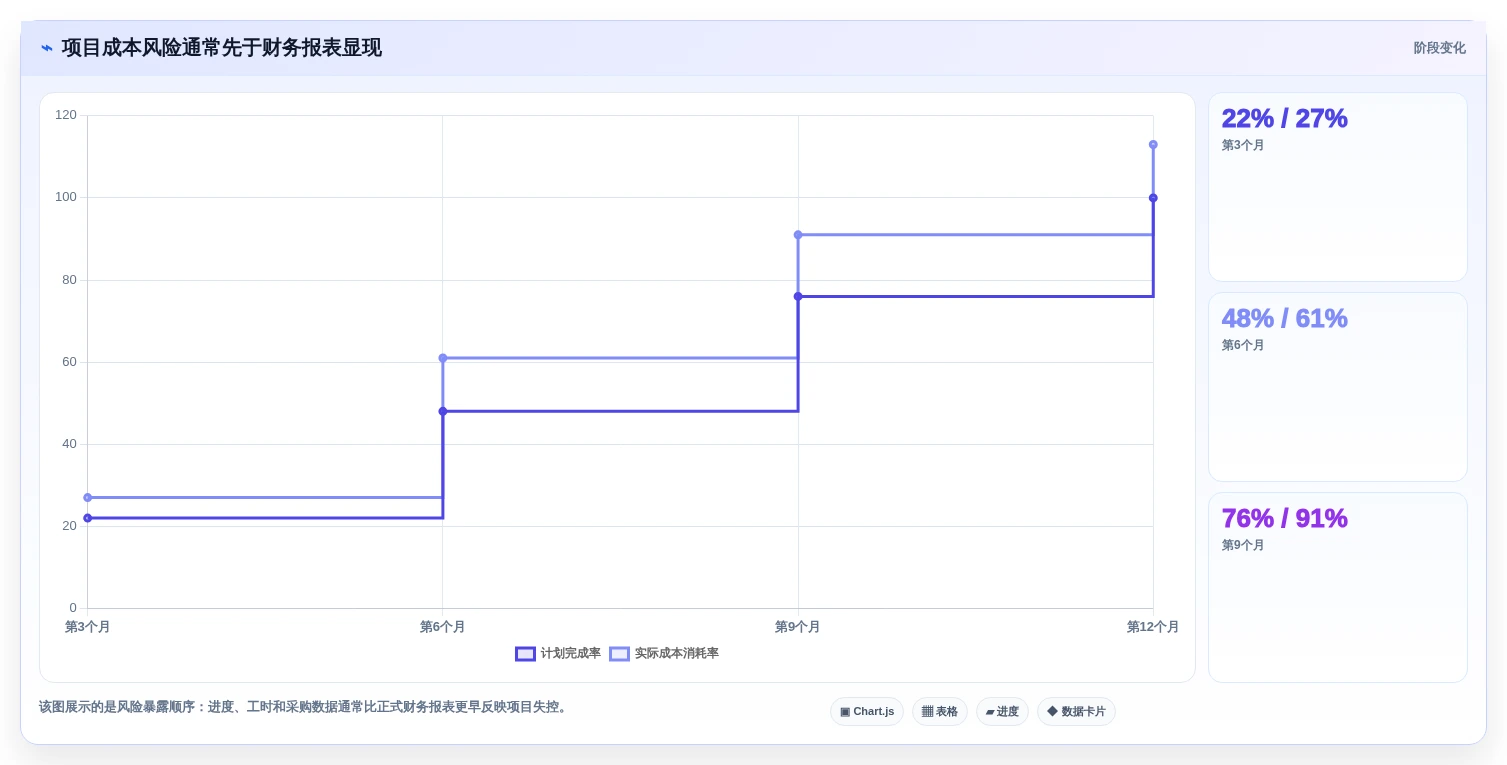
Task: Click the 第12个月 x-axis label
Action: pyautogui.click(x=1153, y=627)
